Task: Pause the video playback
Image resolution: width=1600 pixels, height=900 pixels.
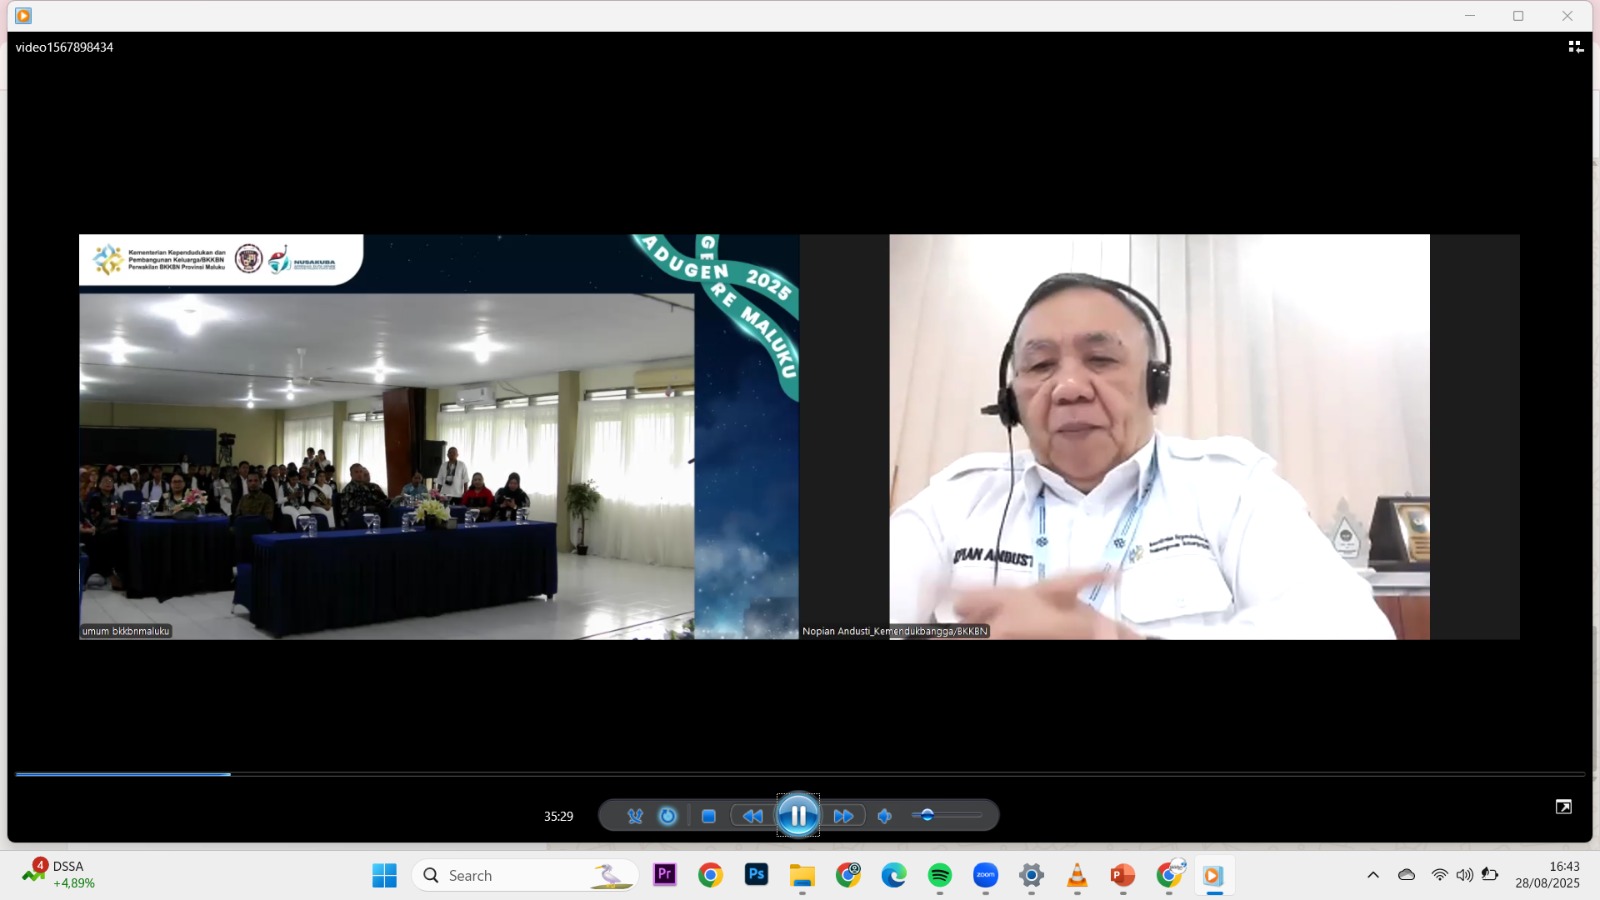Action: (798, 816)
